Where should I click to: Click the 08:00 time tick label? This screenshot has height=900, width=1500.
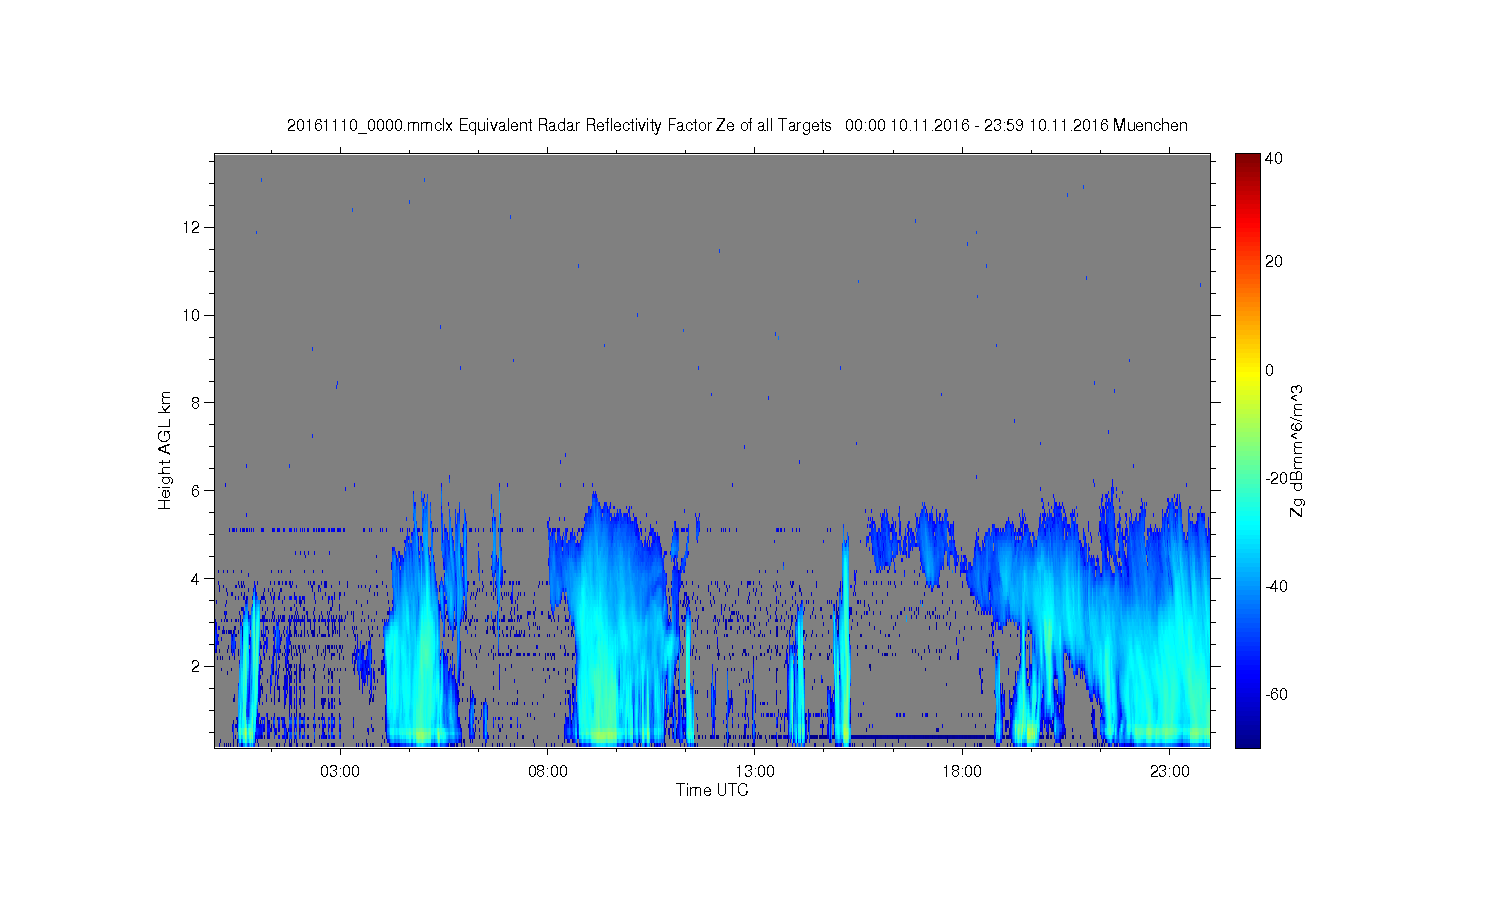point(548,772)
